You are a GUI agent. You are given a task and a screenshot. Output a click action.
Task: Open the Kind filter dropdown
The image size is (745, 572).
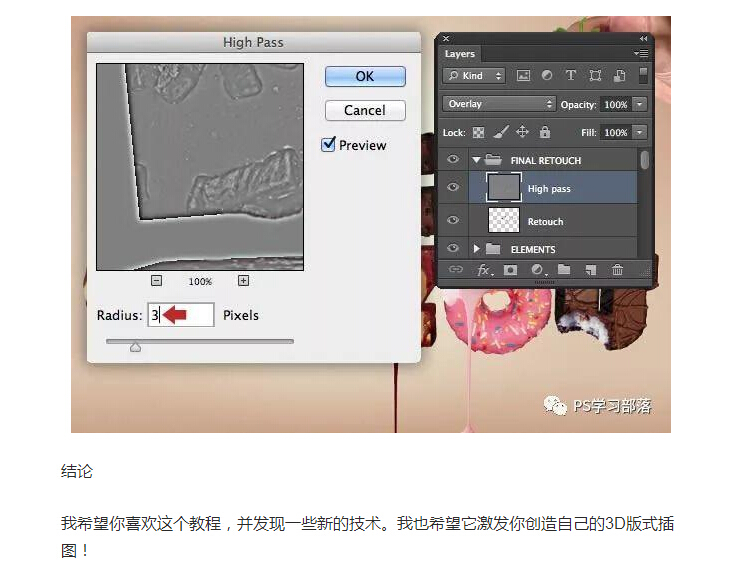click(x=474, y=76)
